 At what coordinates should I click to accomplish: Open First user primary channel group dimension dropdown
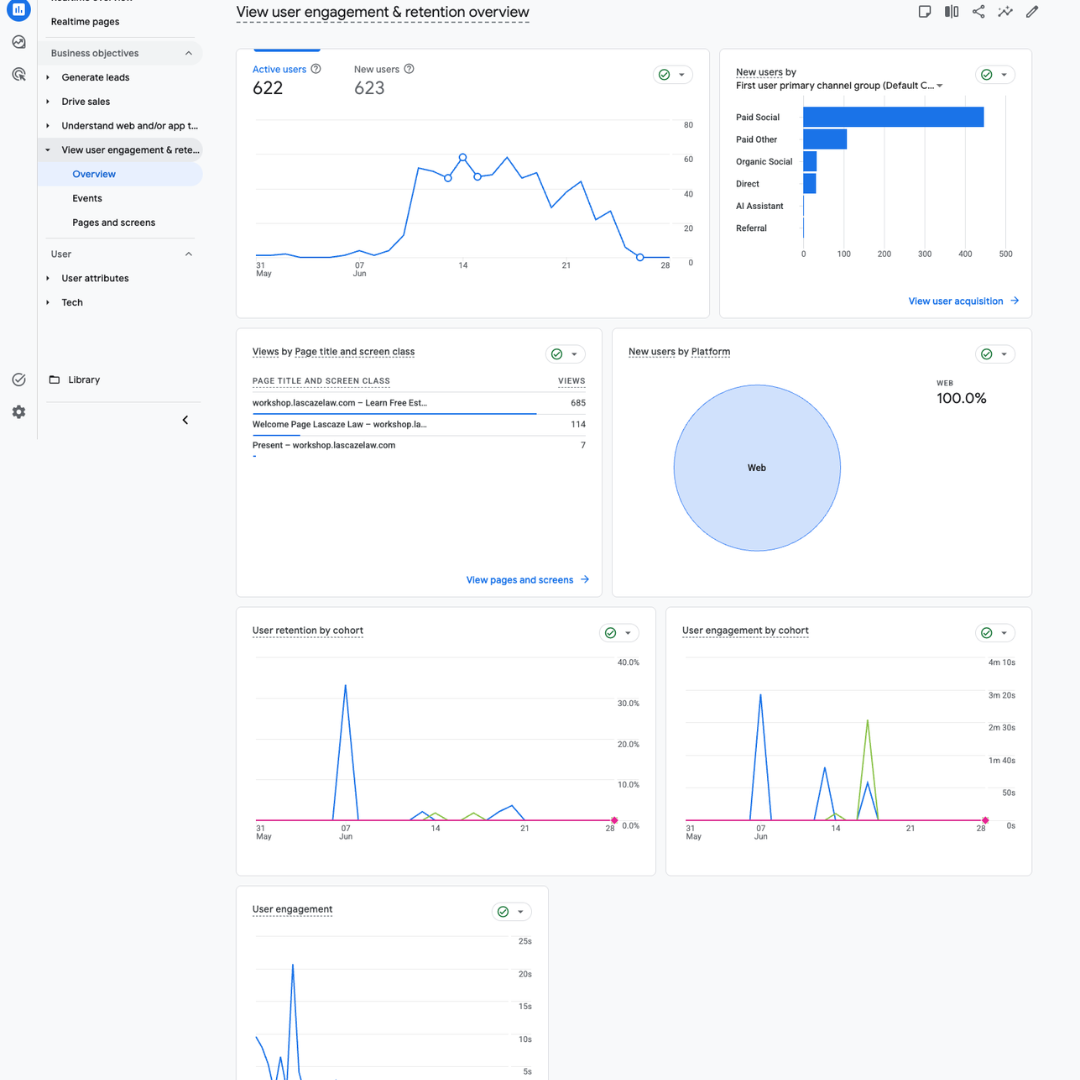click(839, 85)
